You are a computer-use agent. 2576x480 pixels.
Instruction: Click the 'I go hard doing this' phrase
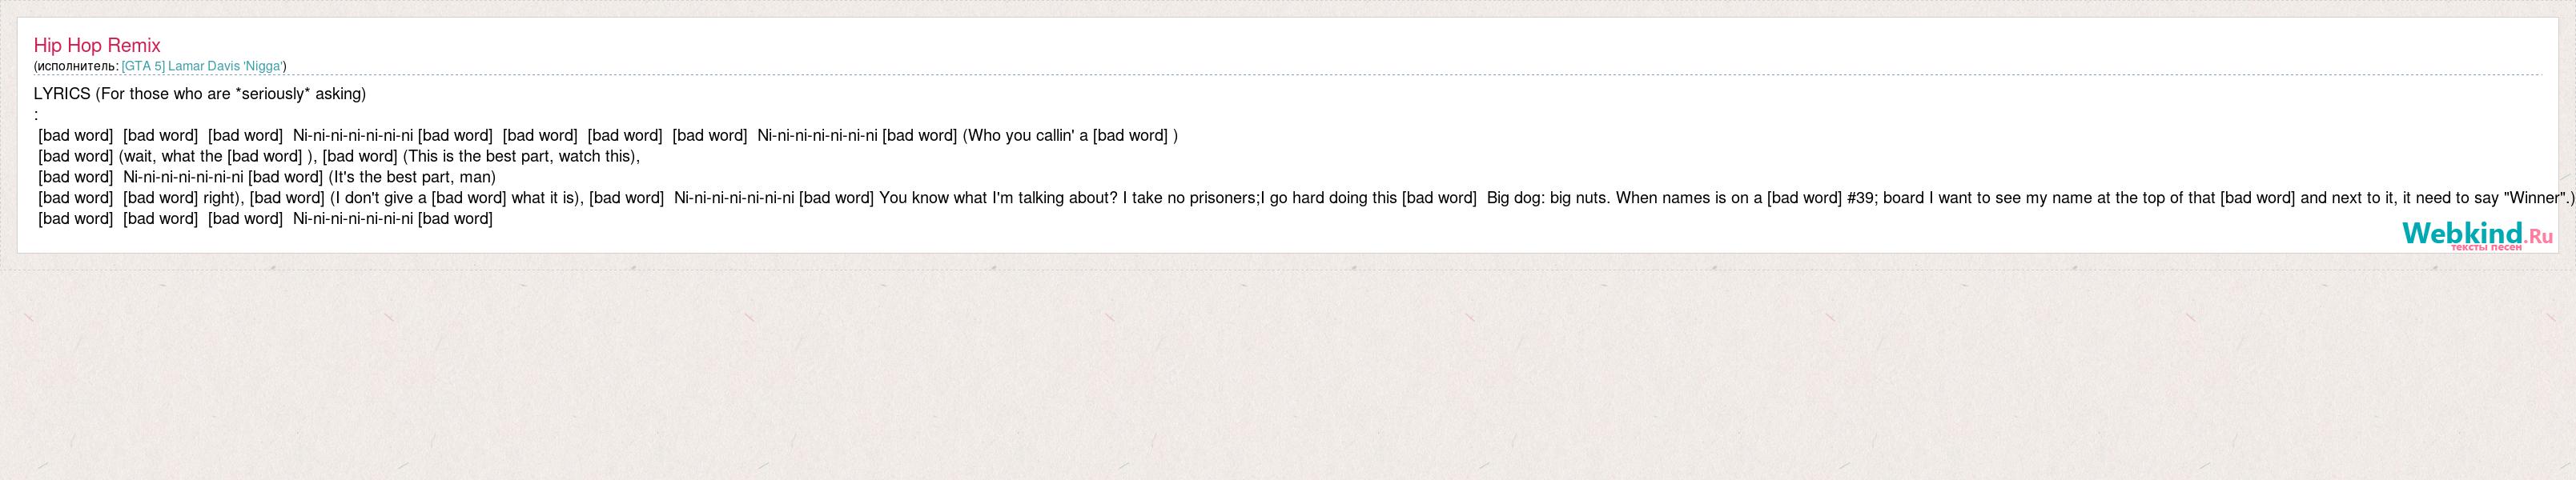[1329, 198]
